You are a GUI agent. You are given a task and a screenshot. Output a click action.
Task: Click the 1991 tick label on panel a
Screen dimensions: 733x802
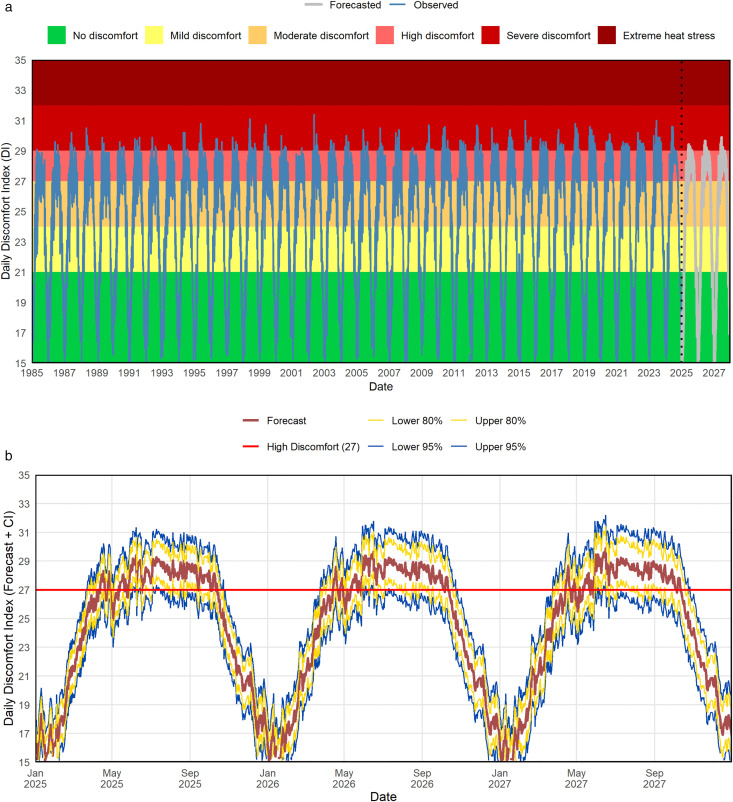pyautogui.click(x=129, y=373)
